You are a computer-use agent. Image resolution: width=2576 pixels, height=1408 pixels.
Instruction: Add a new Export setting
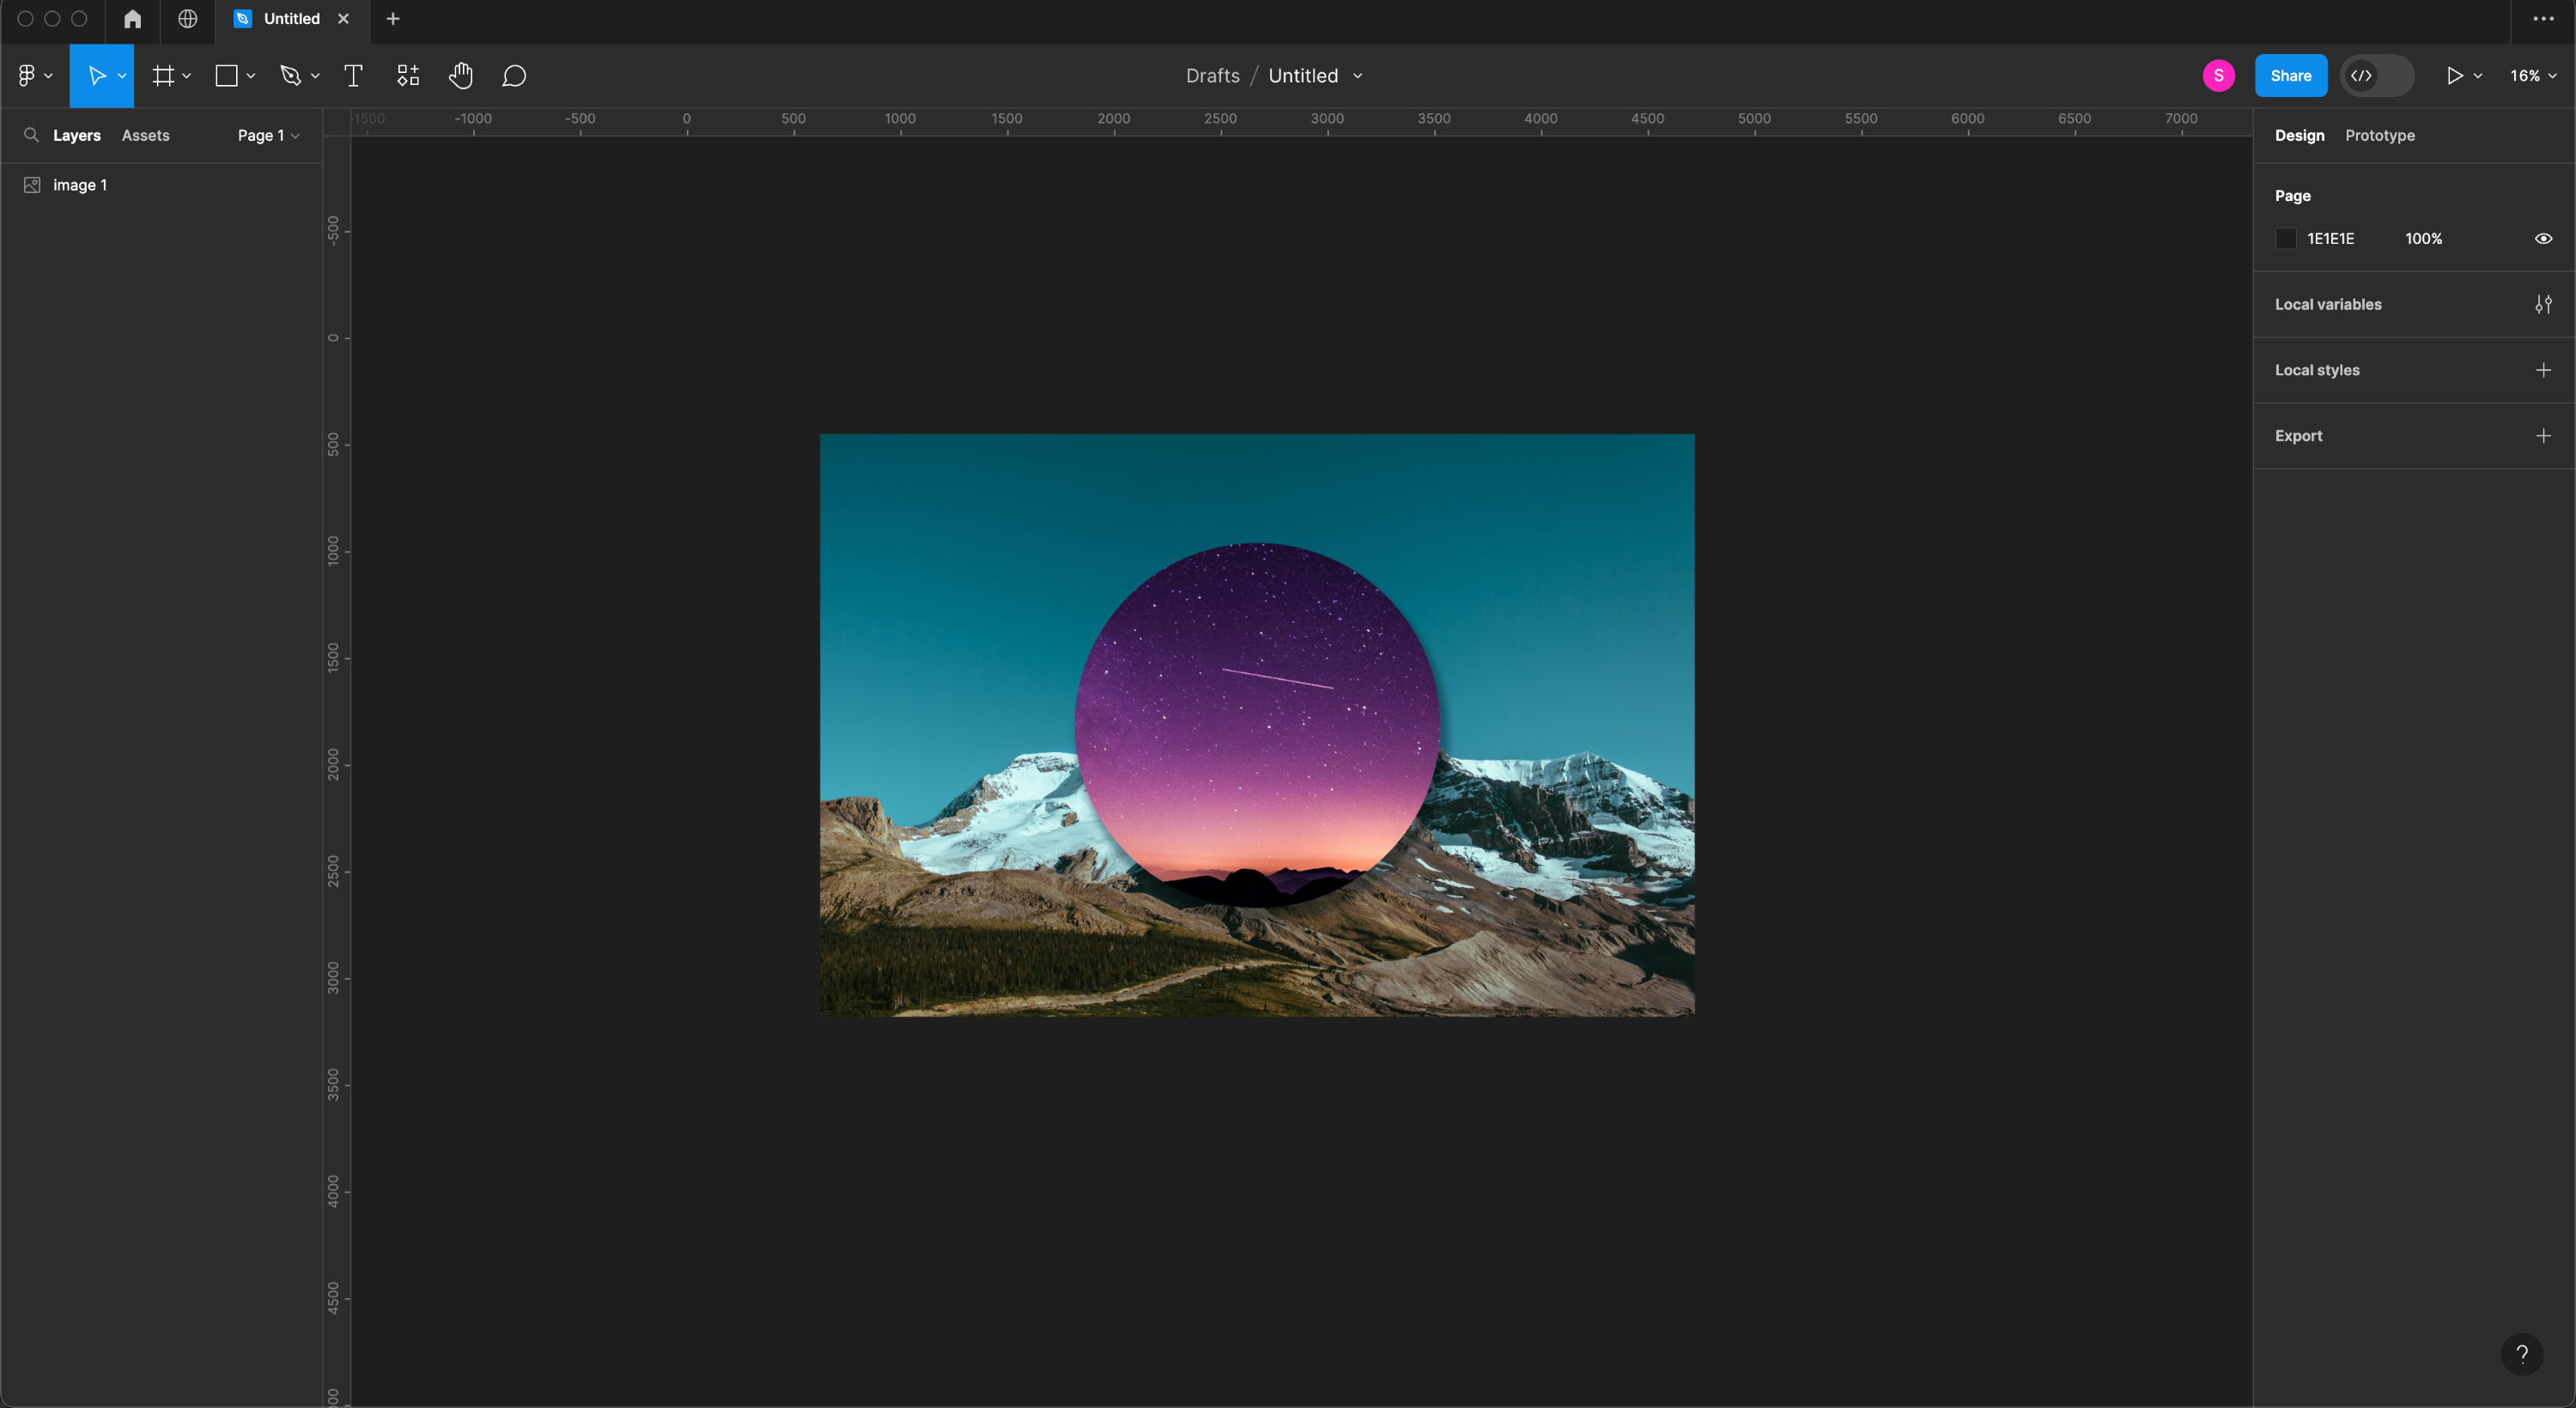(x=2543, y=435)
